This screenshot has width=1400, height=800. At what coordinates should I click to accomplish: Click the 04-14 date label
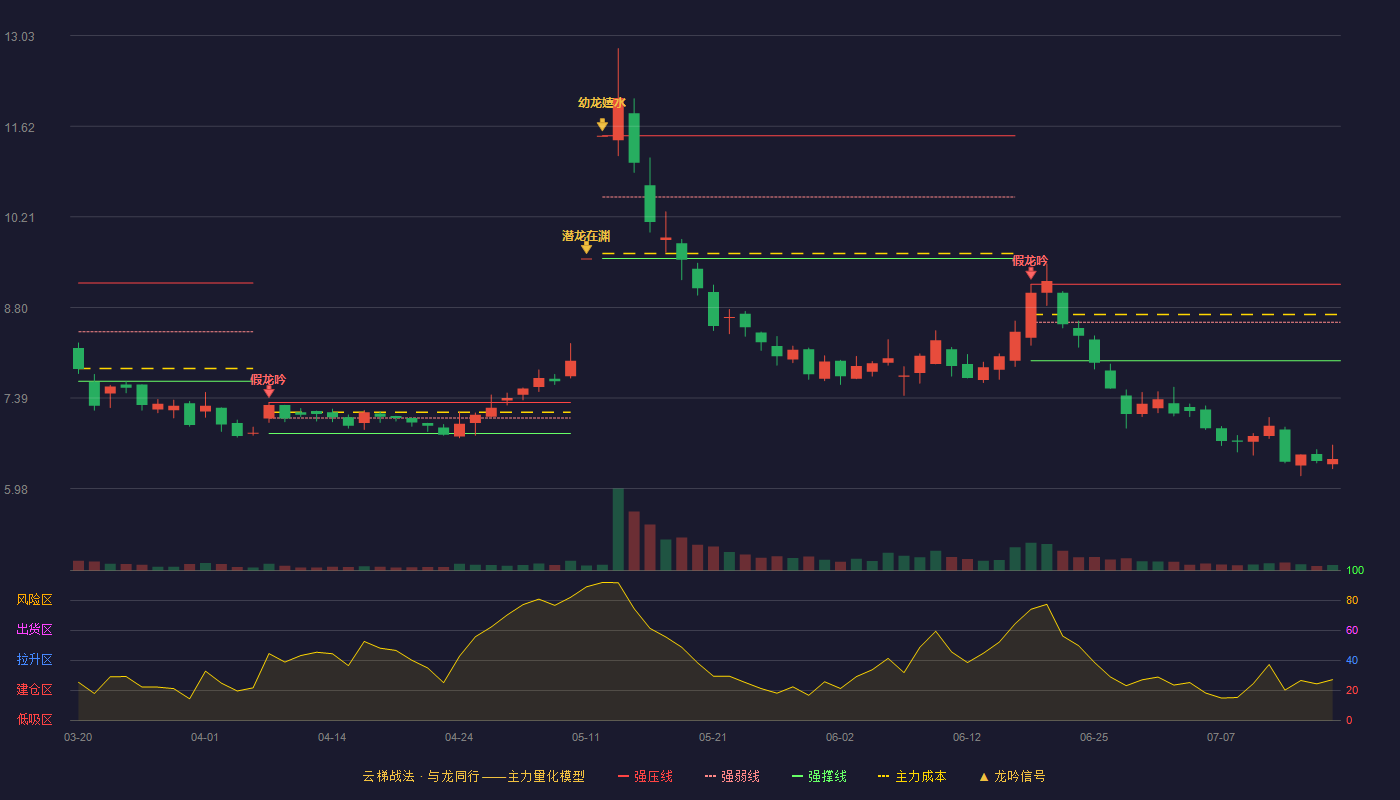pyautogui.click(x=332, y=737)
